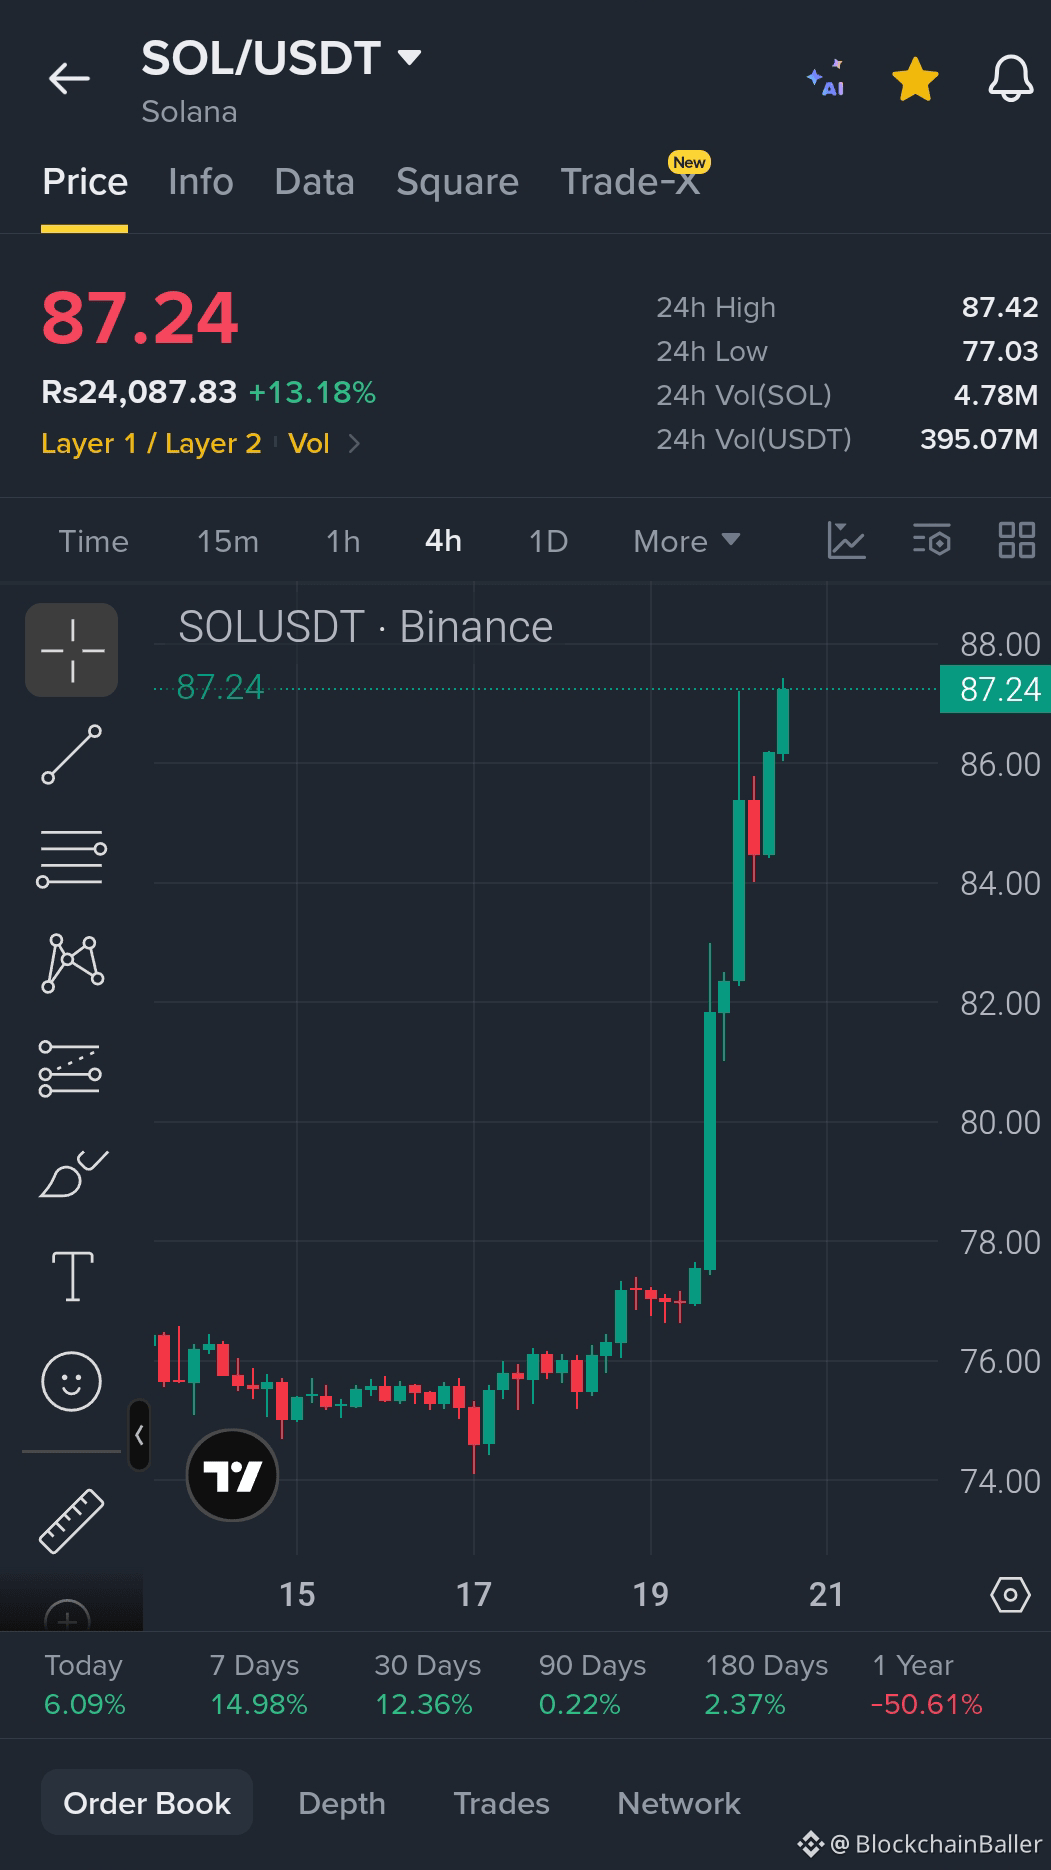Screen dimensions: 1051x1870
Task: Expand the SOL/USDT pair dropdown
Action: coord(410,58)
